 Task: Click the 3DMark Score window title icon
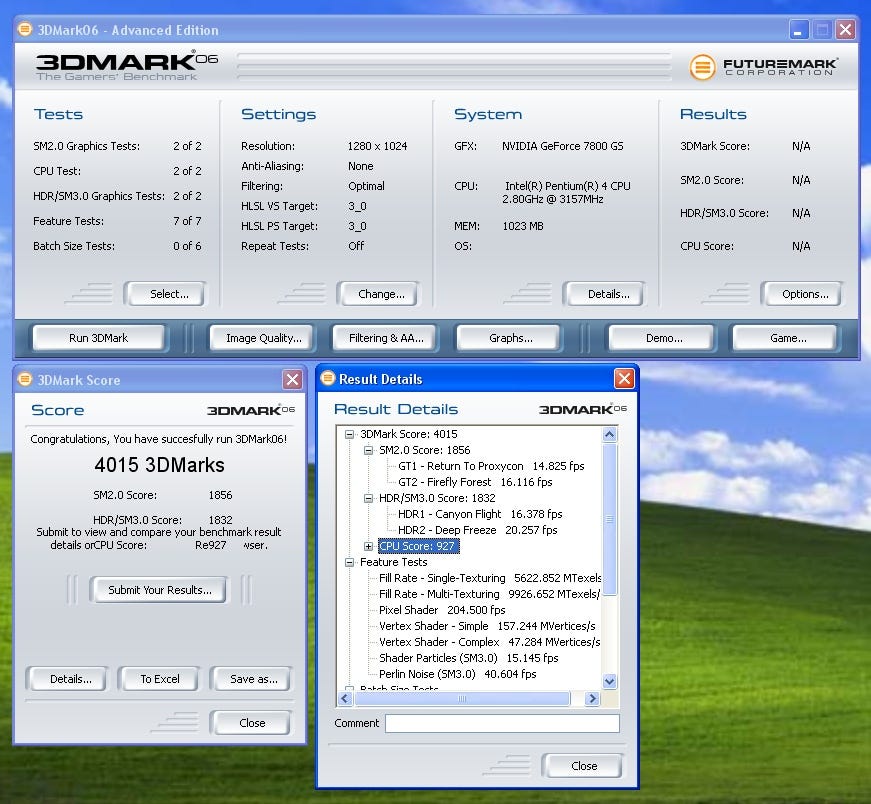25,380
